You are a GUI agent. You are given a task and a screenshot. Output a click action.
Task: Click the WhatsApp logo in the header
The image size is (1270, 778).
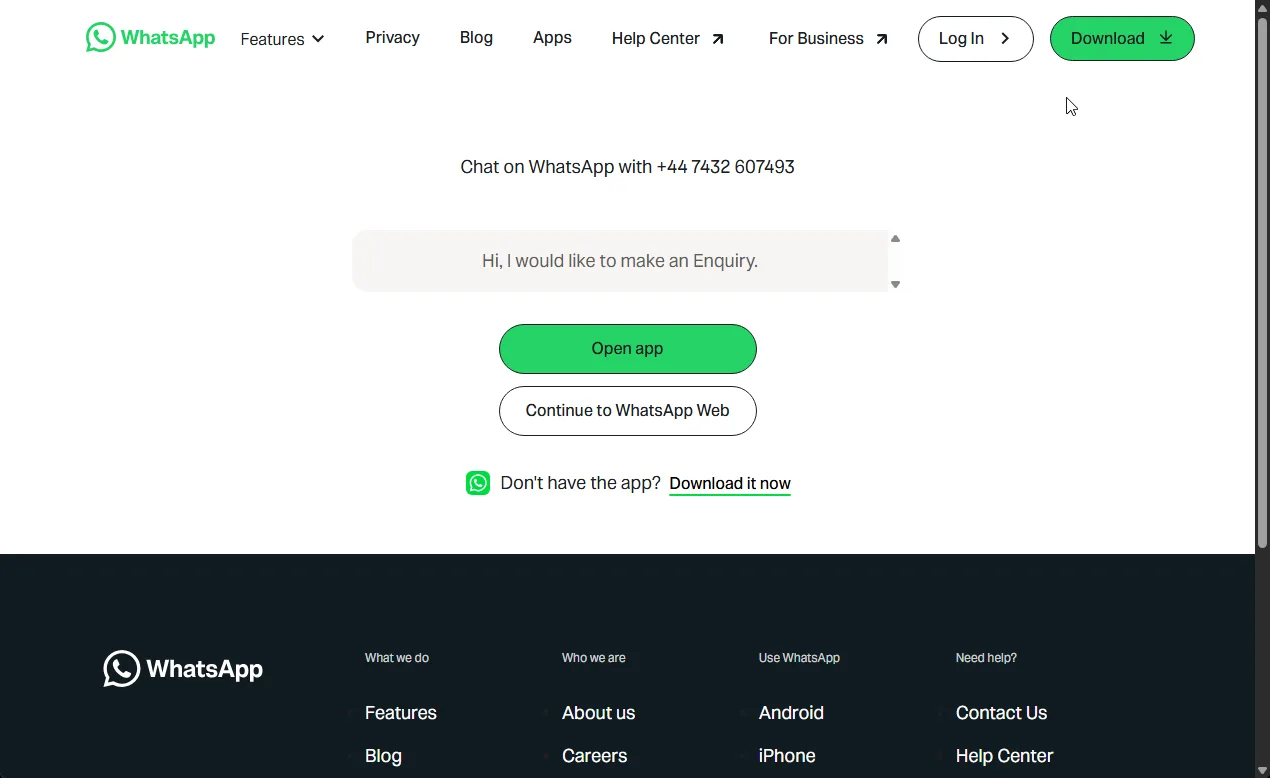point(150,38)
